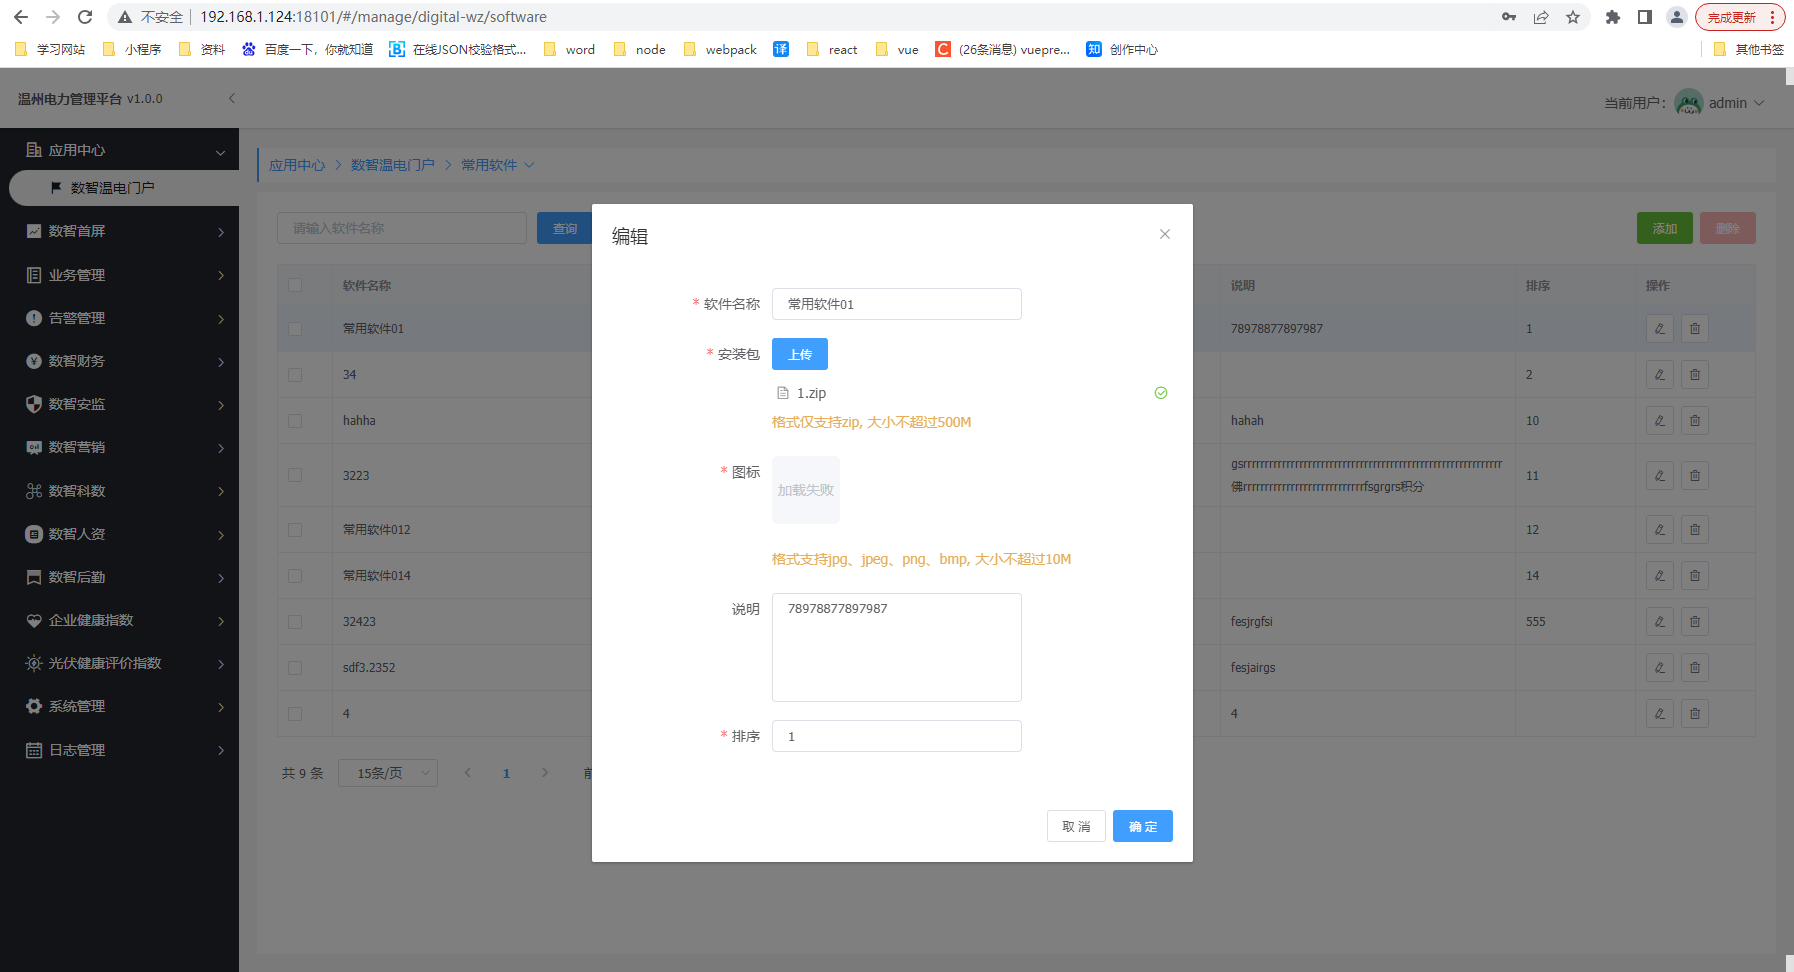Expand 数智财务 submenu
This screenshot has width=1794, height=972.
click(x=221, y=362)
